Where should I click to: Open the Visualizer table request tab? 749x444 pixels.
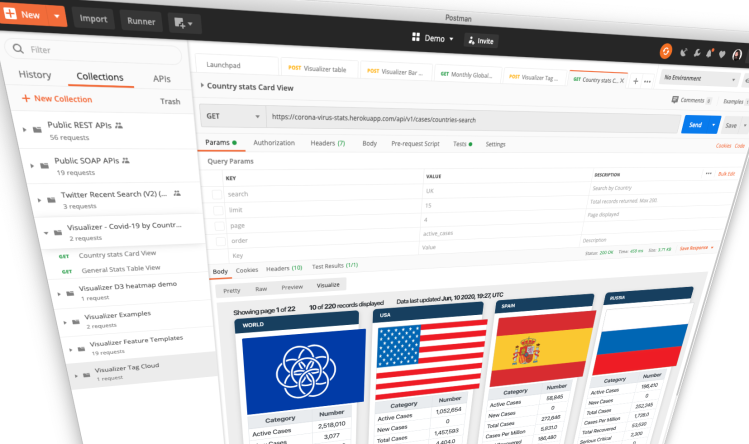pyautogui.click(x=317, y=69)
